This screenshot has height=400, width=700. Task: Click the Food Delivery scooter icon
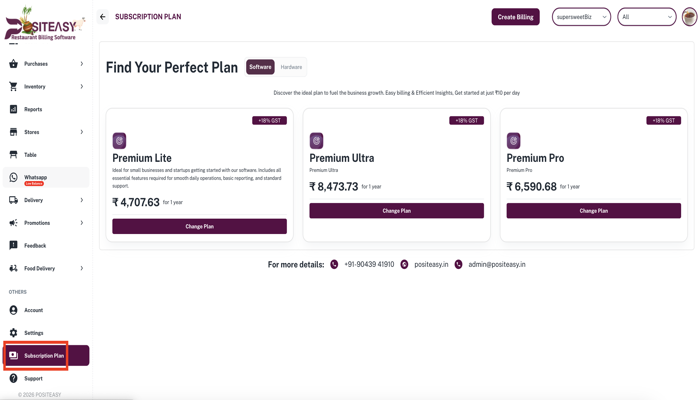click(x=14, y=268)
